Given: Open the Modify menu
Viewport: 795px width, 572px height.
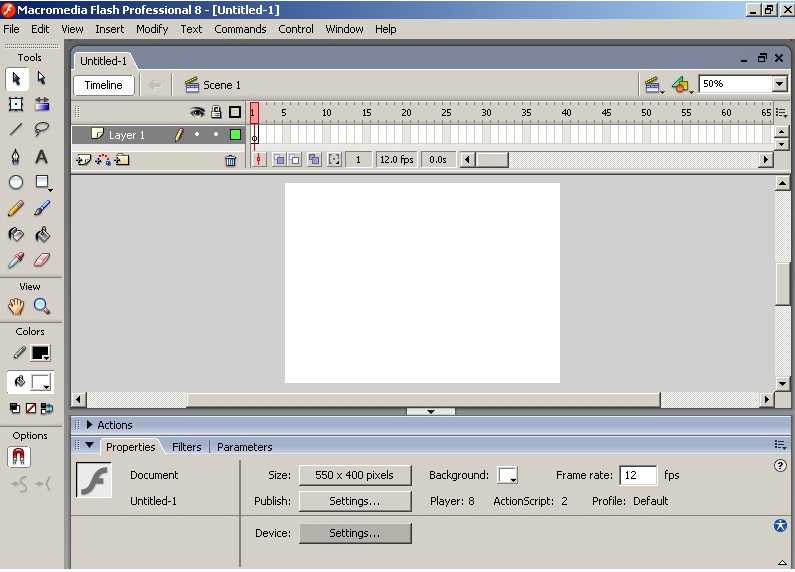Looking at the screenshot, I should [x=152, y=29].
